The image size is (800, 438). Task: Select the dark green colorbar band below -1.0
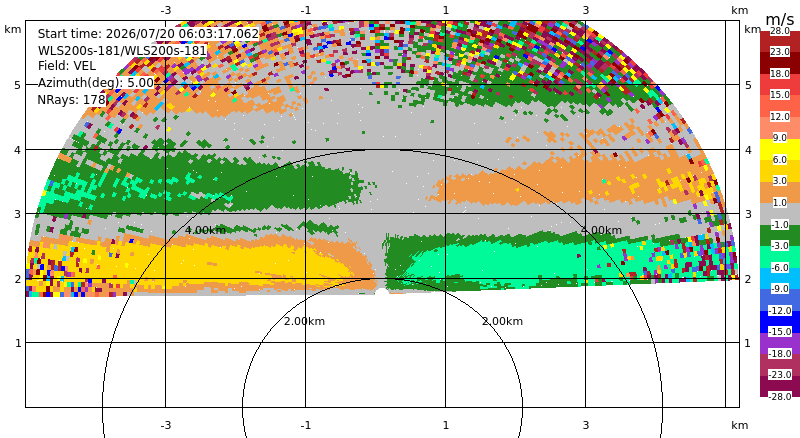click(780, 235)
